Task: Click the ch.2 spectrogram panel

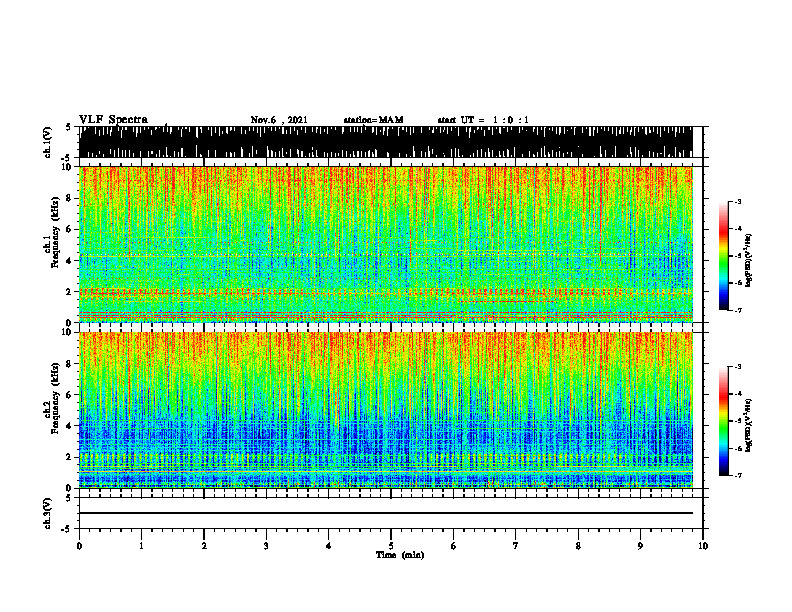Action: (385, 410)
